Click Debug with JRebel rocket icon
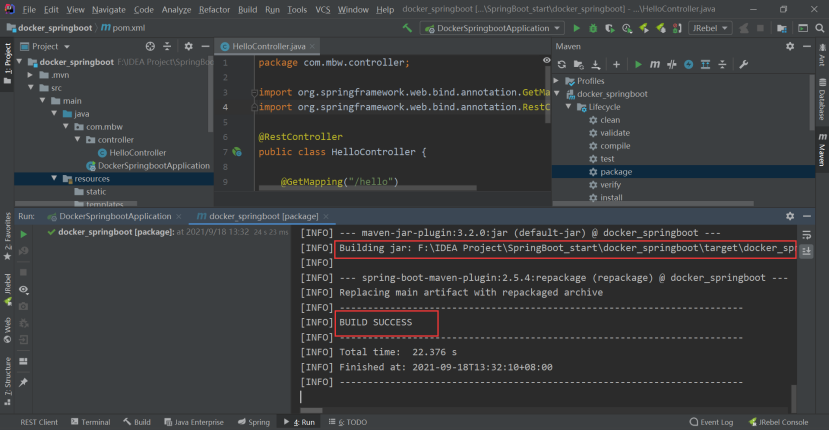This screenshot has width=830, height=430. point(660,28)
